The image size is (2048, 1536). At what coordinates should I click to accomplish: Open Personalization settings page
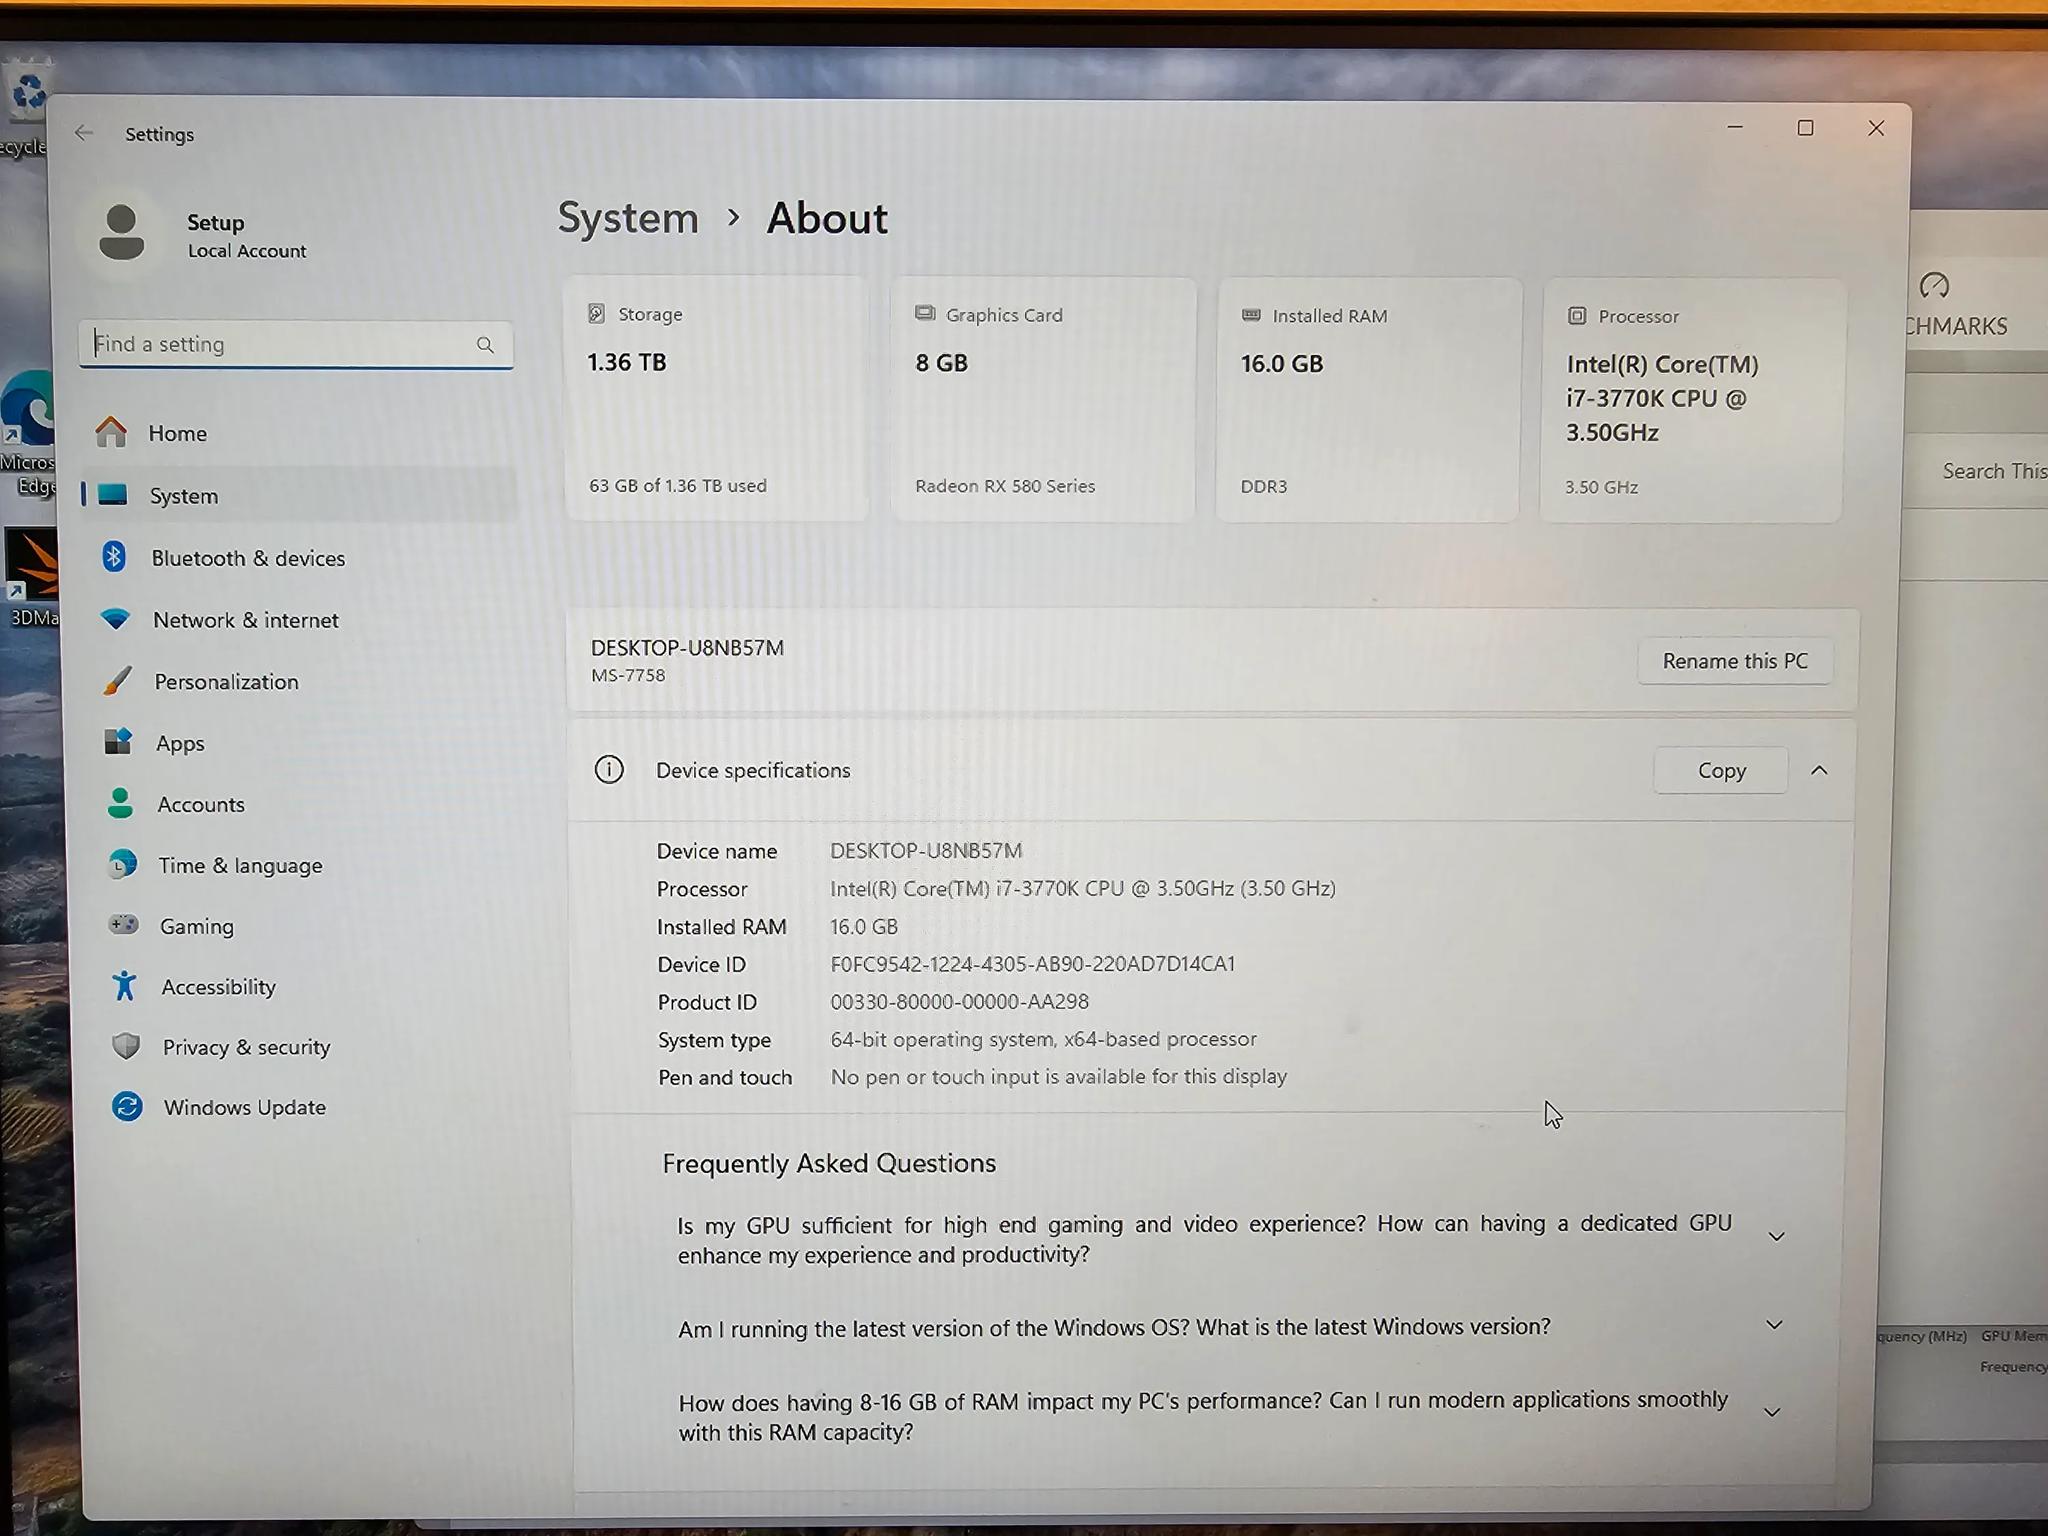click(304, 682)
